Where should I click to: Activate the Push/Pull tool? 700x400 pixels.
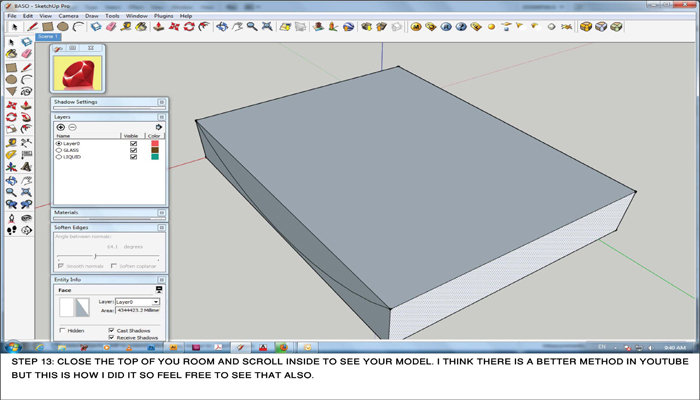coord(158,27)
